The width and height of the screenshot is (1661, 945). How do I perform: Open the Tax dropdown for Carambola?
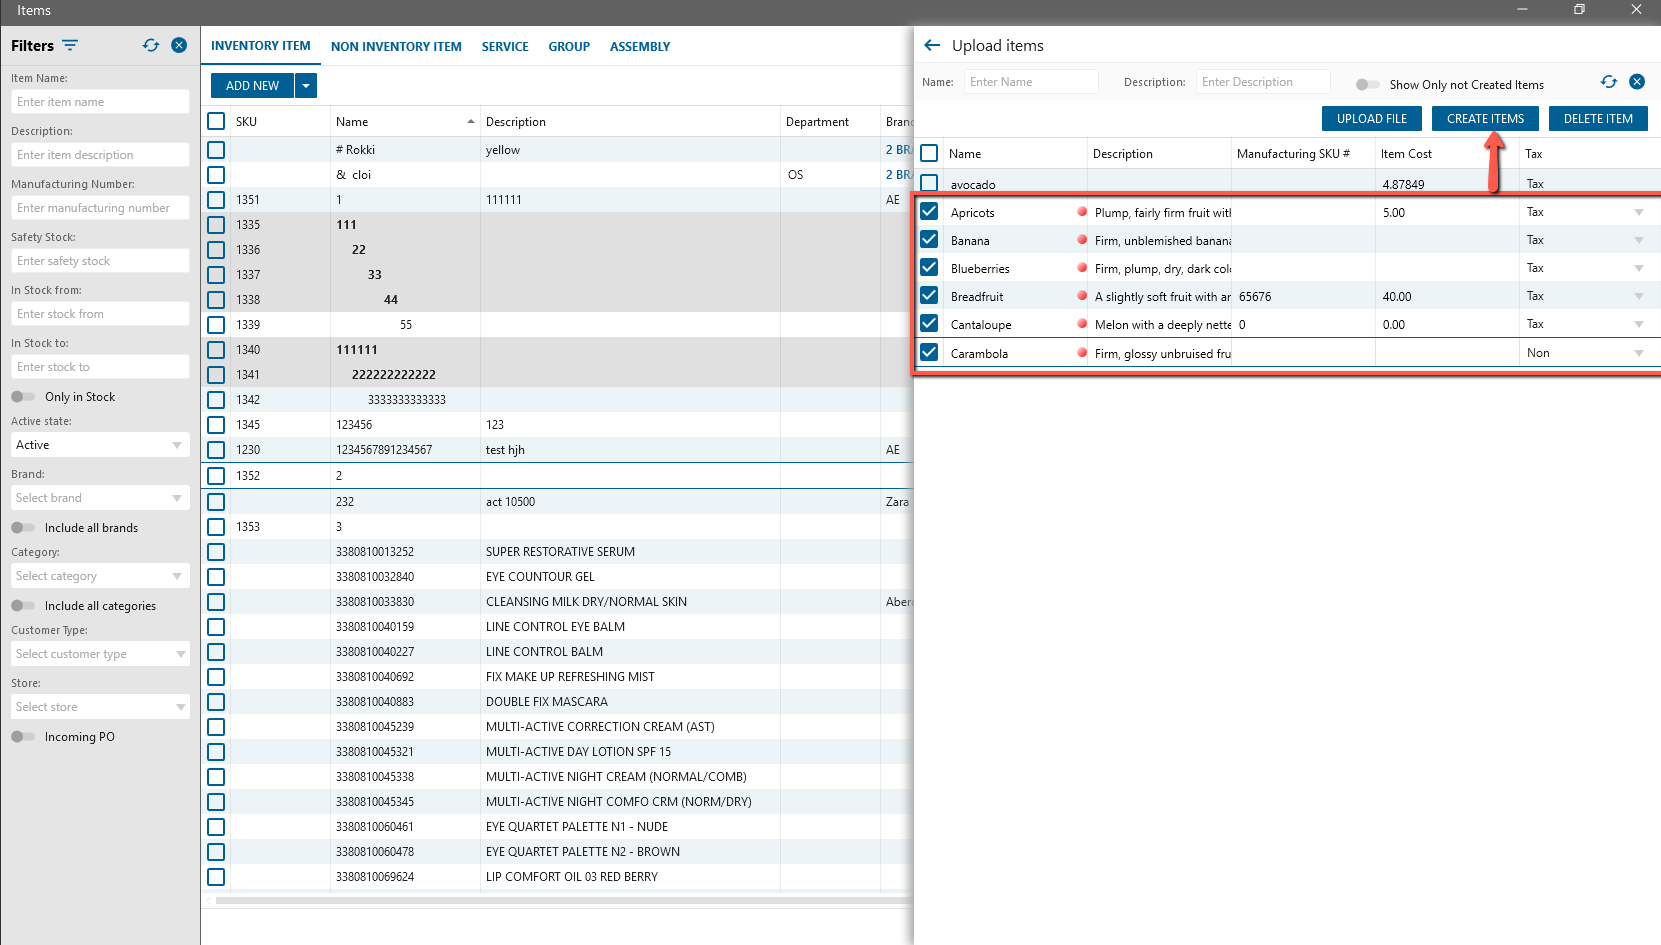(x=1638, y=353)
